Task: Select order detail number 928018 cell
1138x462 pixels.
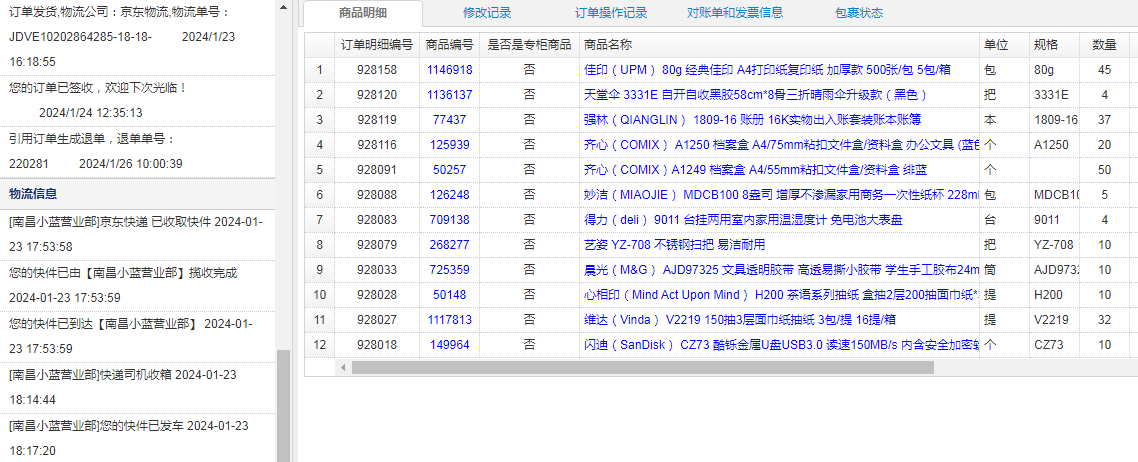Action: pyautogui.click(x=377, y=345)
